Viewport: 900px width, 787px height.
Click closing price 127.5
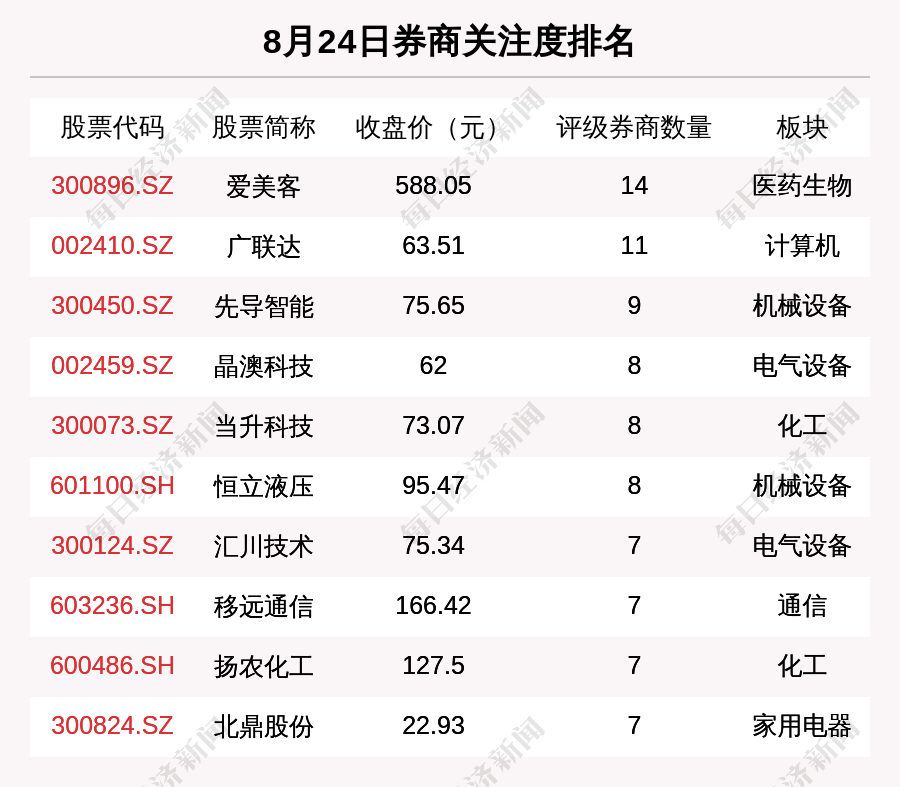tap(433, 666)
